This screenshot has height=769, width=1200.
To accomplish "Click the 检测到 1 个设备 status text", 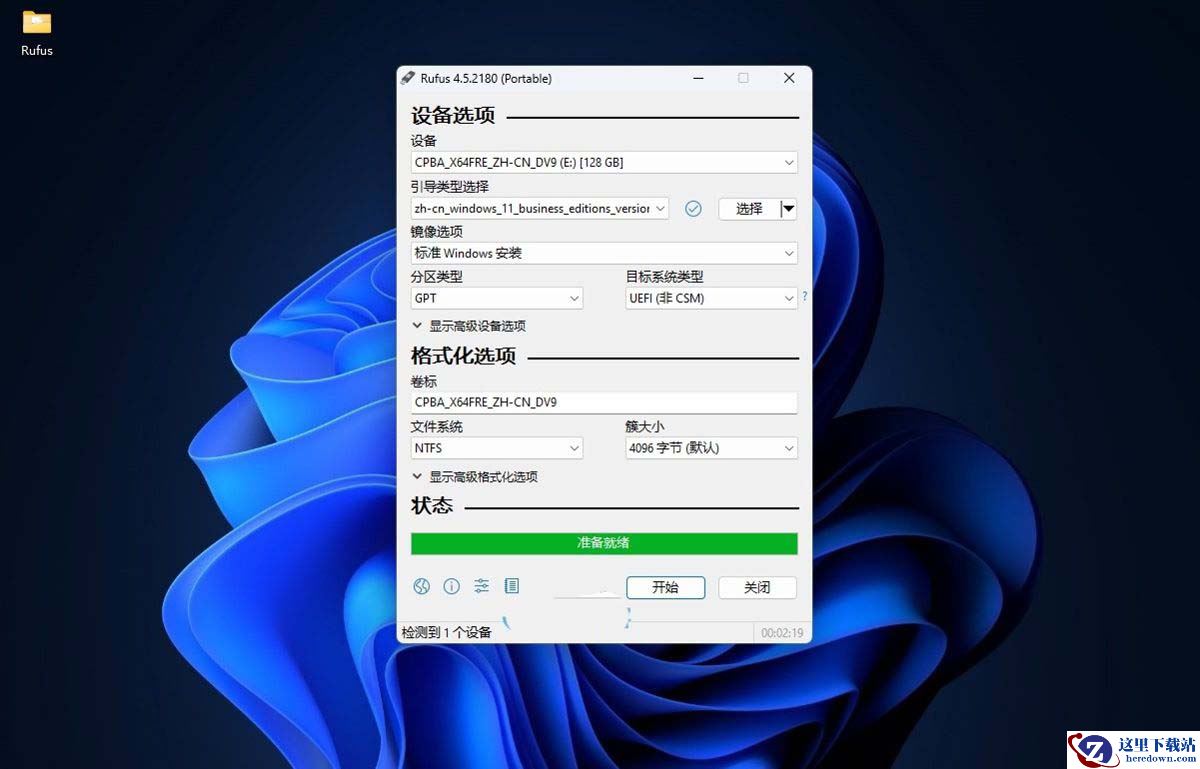I will pos(446,632).
